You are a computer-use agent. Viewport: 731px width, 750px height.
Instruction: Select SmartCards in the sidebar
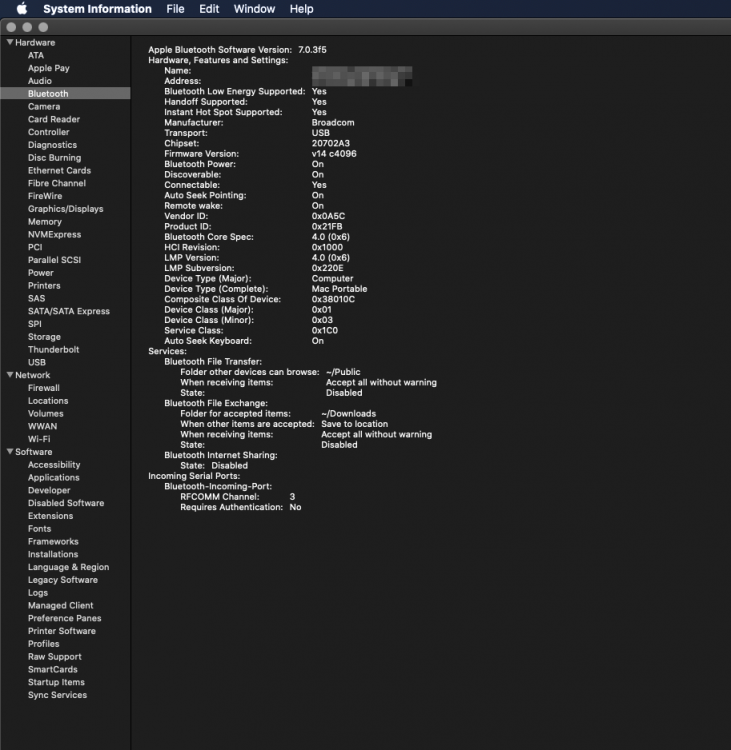(x=53, y=670)
